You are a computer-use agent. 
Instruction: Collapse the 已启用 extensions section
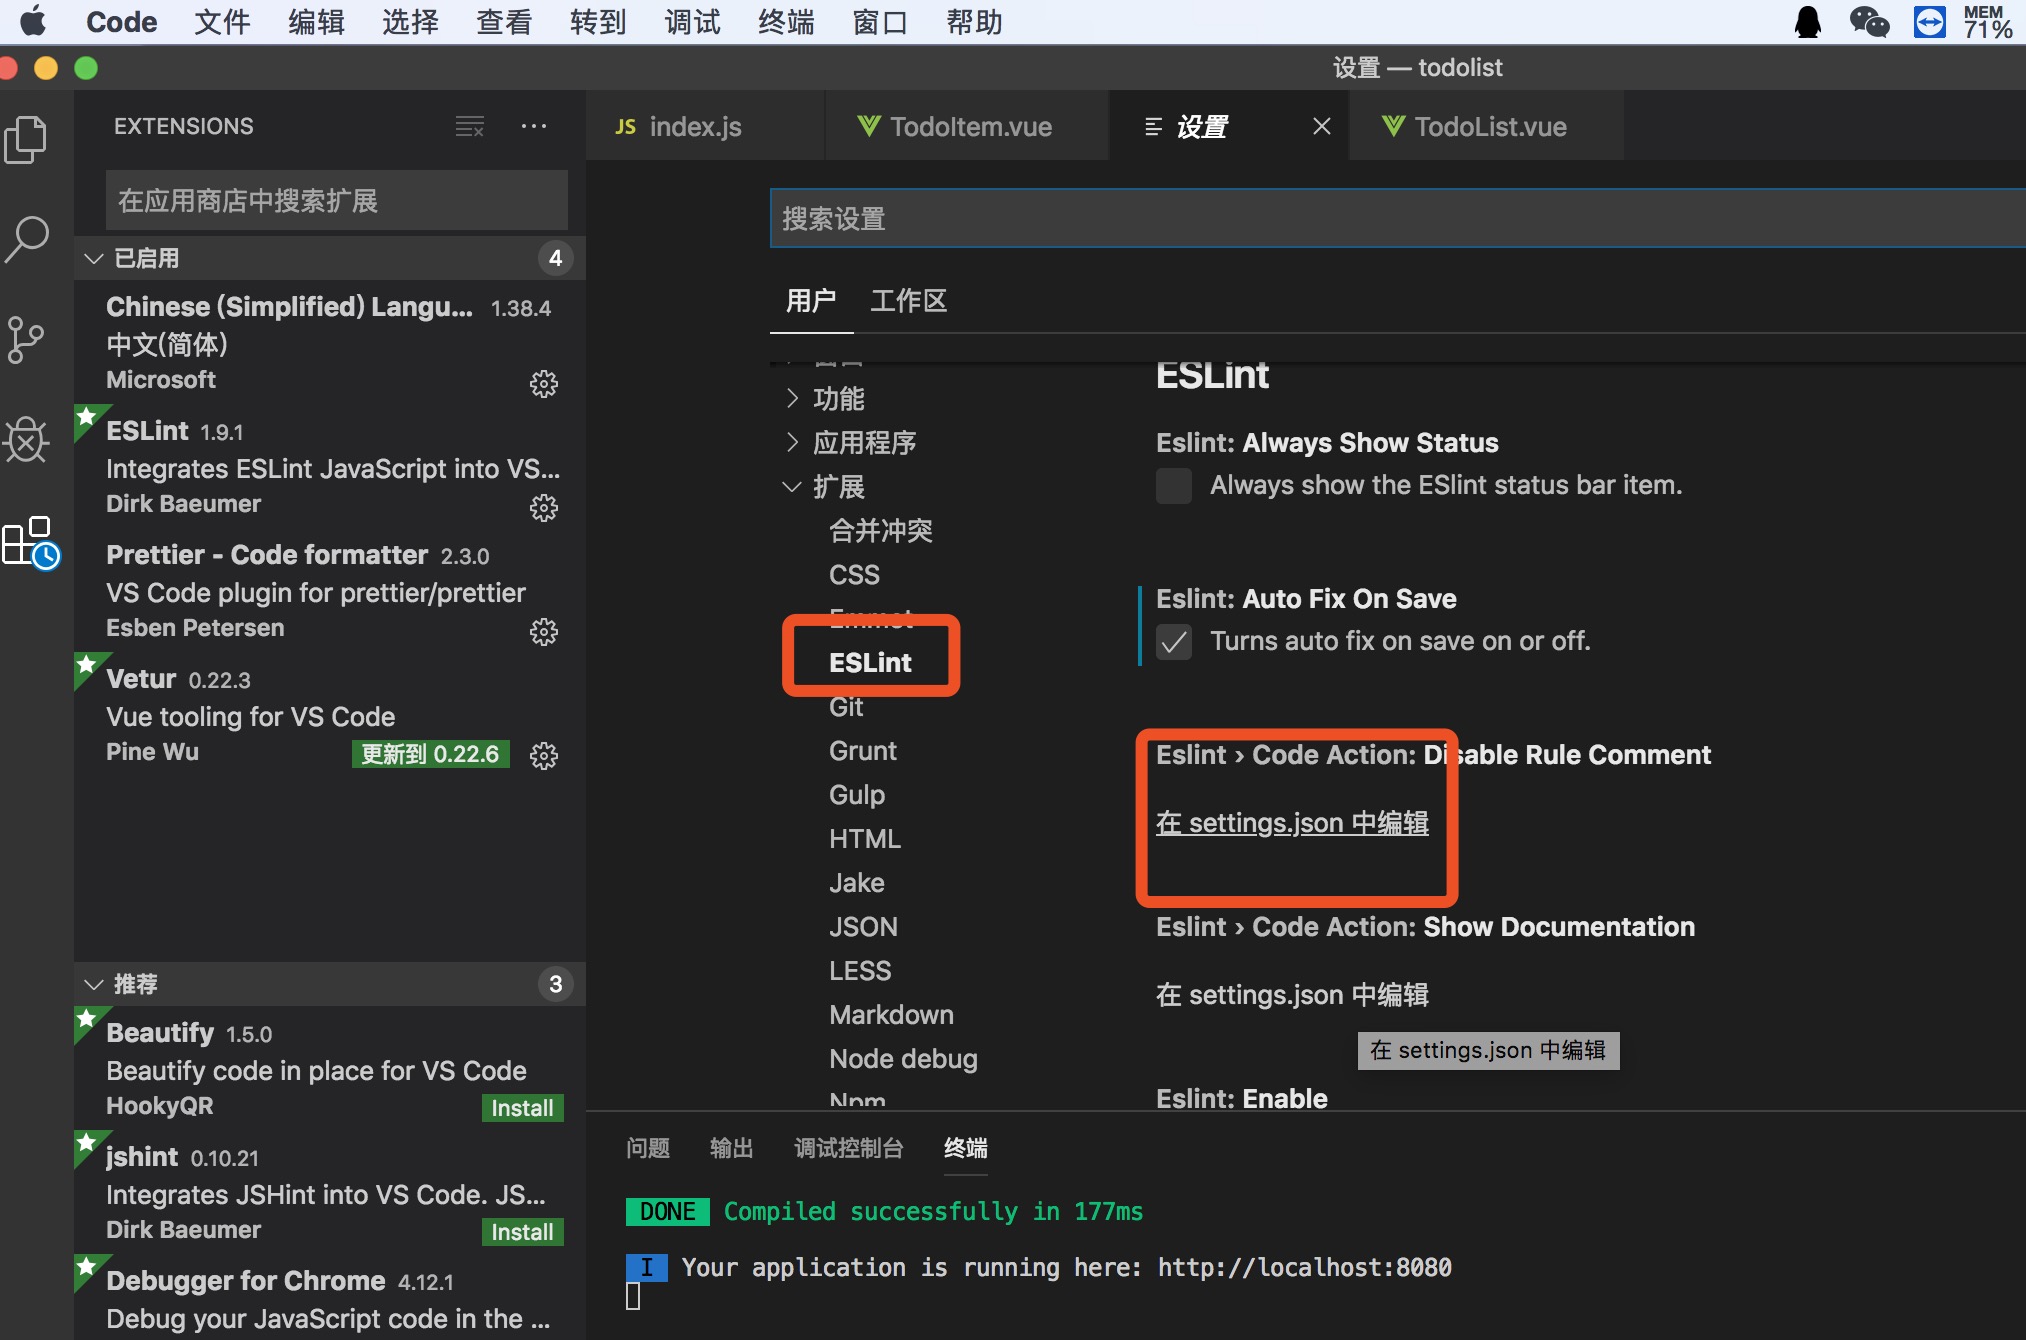pos(95,259)
